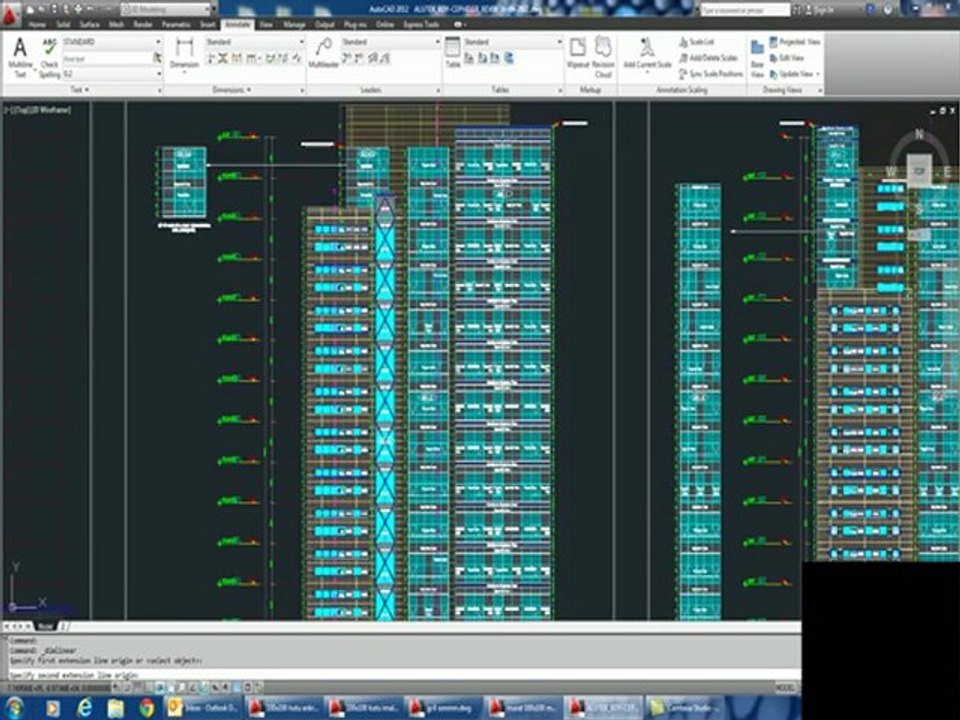960x720 pixels.
Task: Open the Manage ribbon tab
Action: click(x=294, y=24)
